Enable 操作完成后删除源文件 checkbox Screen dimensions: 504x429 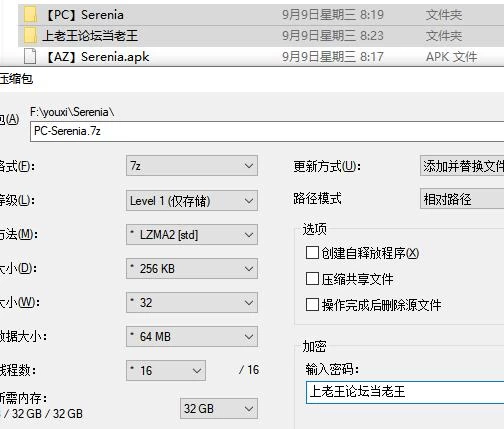tap(312, 304)
